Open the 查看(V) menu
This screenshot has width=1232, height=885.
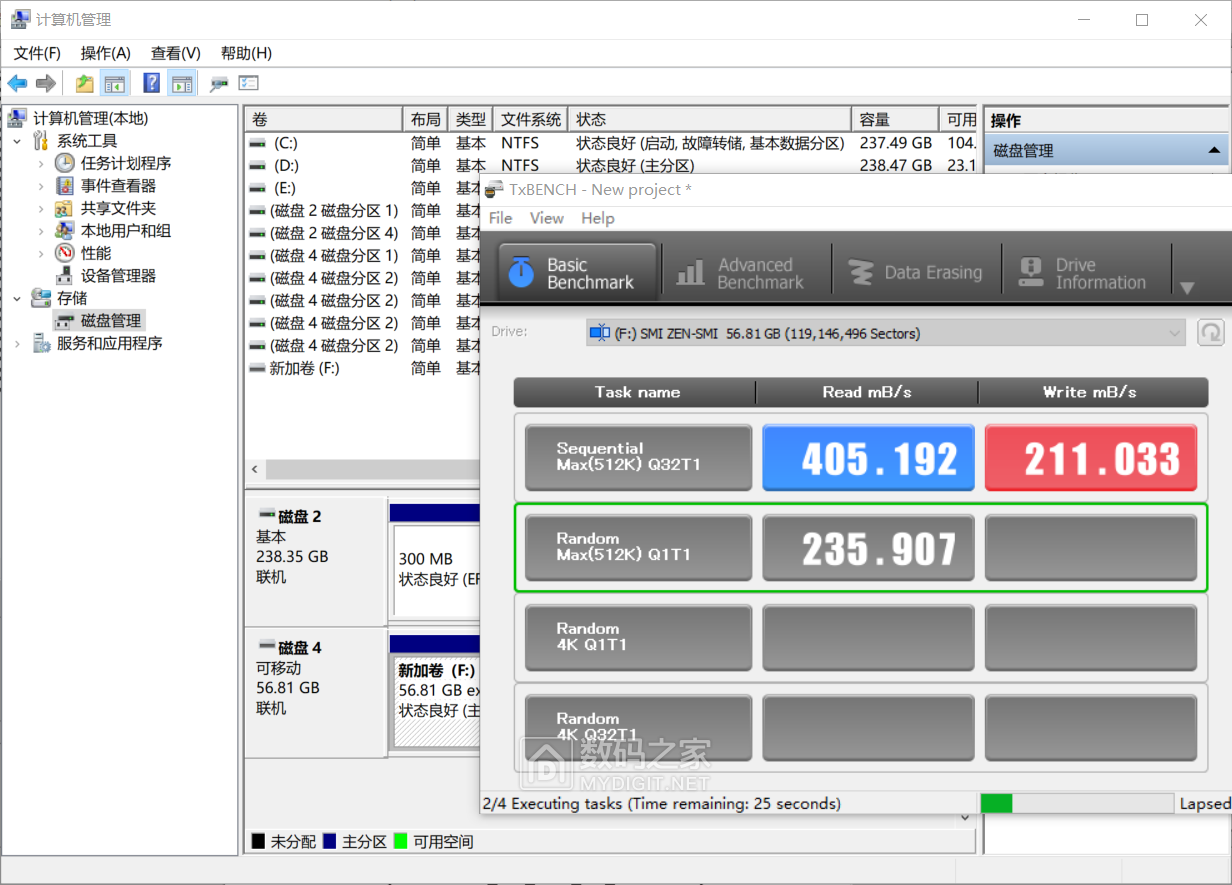click(x=175, y=53)
